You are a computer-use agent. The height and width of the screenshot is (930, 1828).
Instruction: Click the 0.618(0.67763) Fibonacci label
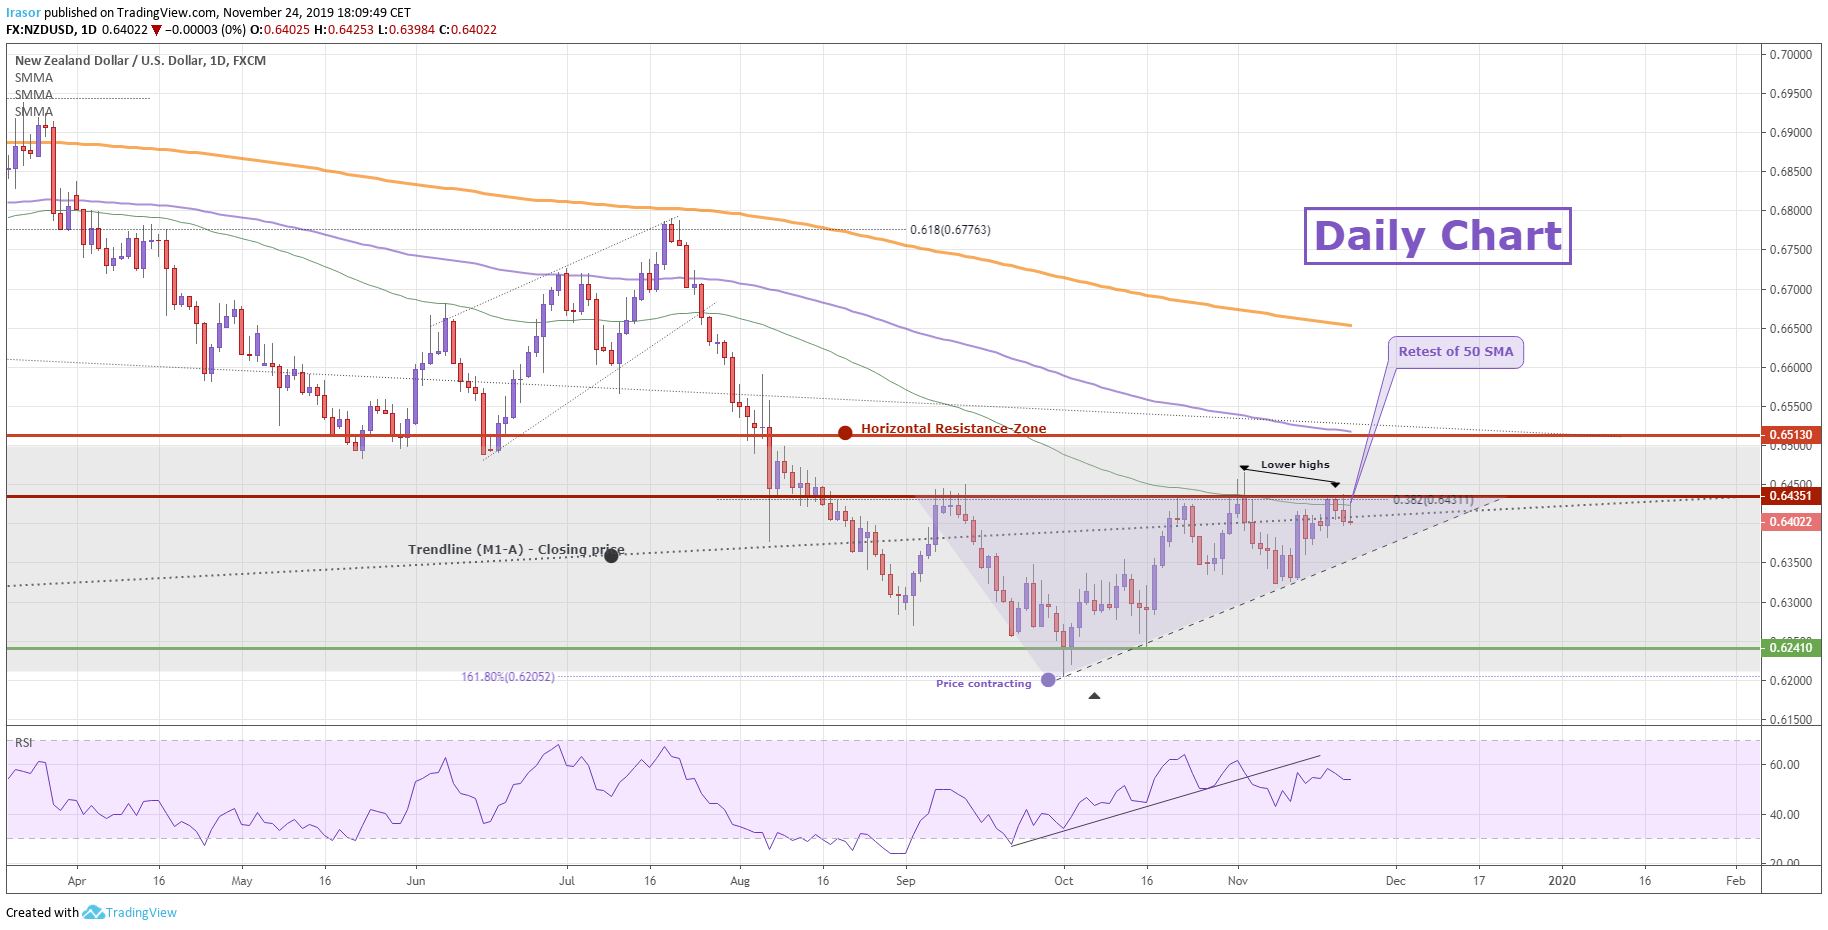click(x=950, y=230)
